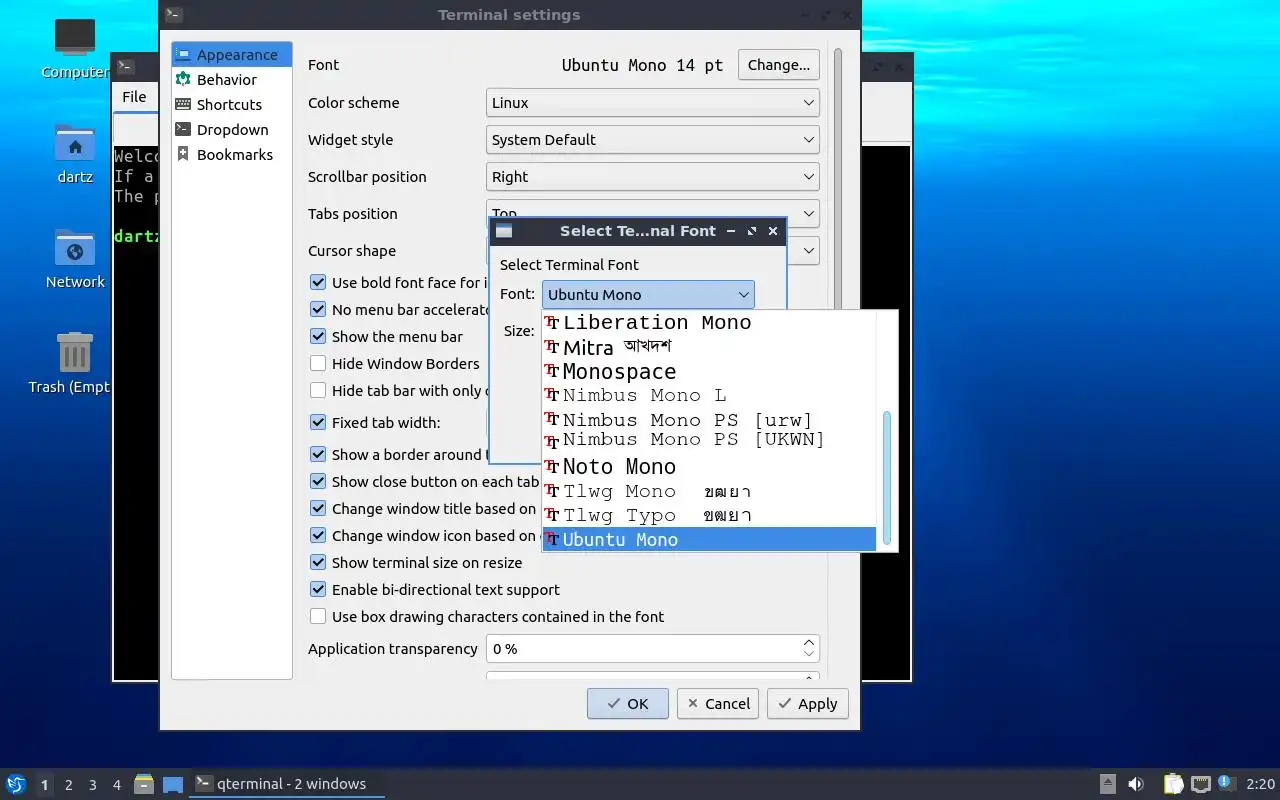1280x800 pixels.
Task: Open the clipboard manager tray icon
Action: point(1173,784)
